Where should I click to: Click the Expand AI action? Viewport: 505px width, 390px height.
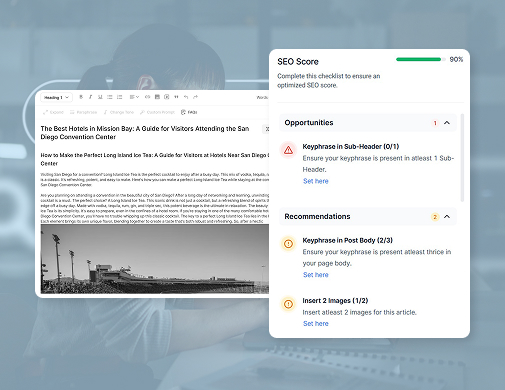(53, 112)
